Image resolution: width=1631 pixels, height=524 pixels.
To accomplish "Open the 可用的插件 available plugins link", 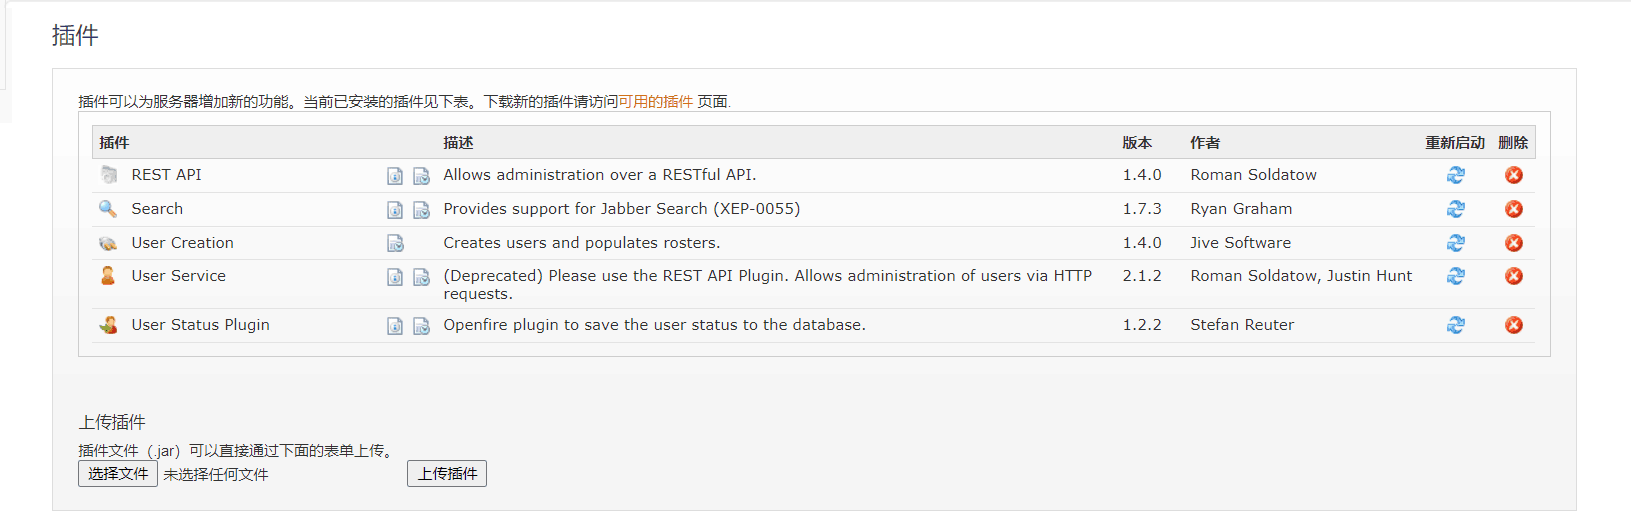I will 655,102.
